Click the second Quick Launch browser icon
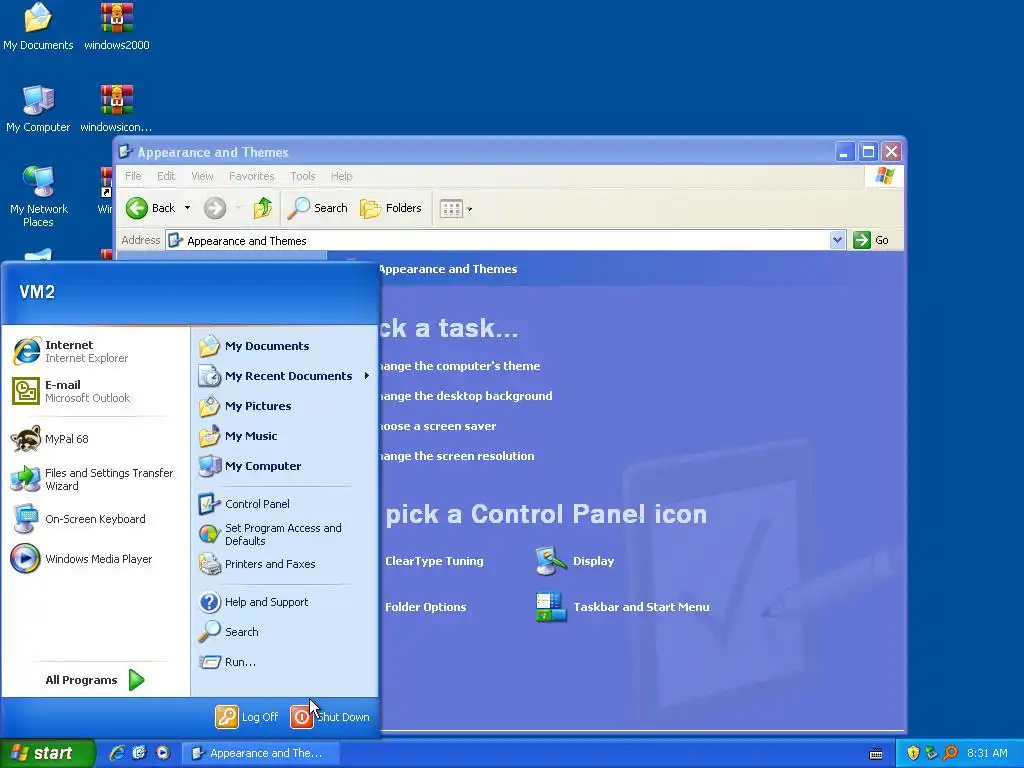Viewport: 1024px width, 768px height. [x=140, y=753]
